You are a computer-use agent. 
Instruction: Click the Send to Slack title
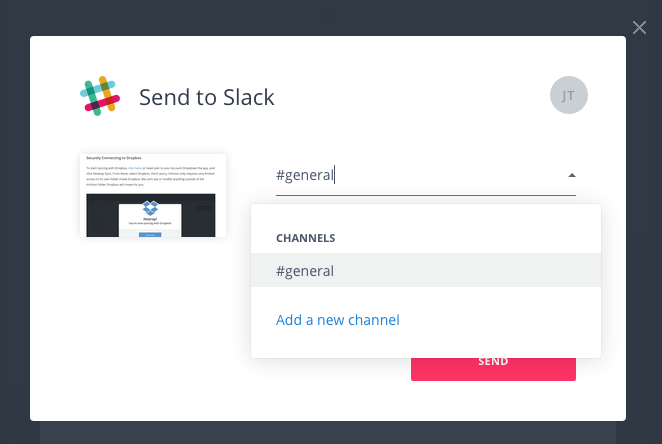(x=206, y=97)
